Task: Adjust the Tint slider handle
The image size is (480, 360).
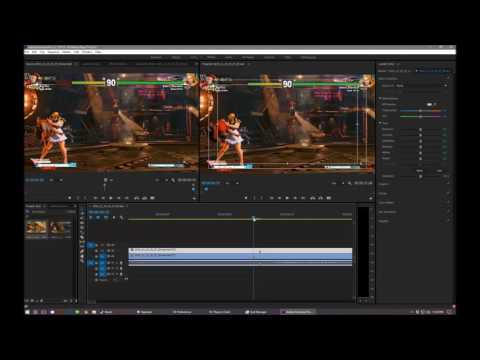Action: click(x=420, y=116)
